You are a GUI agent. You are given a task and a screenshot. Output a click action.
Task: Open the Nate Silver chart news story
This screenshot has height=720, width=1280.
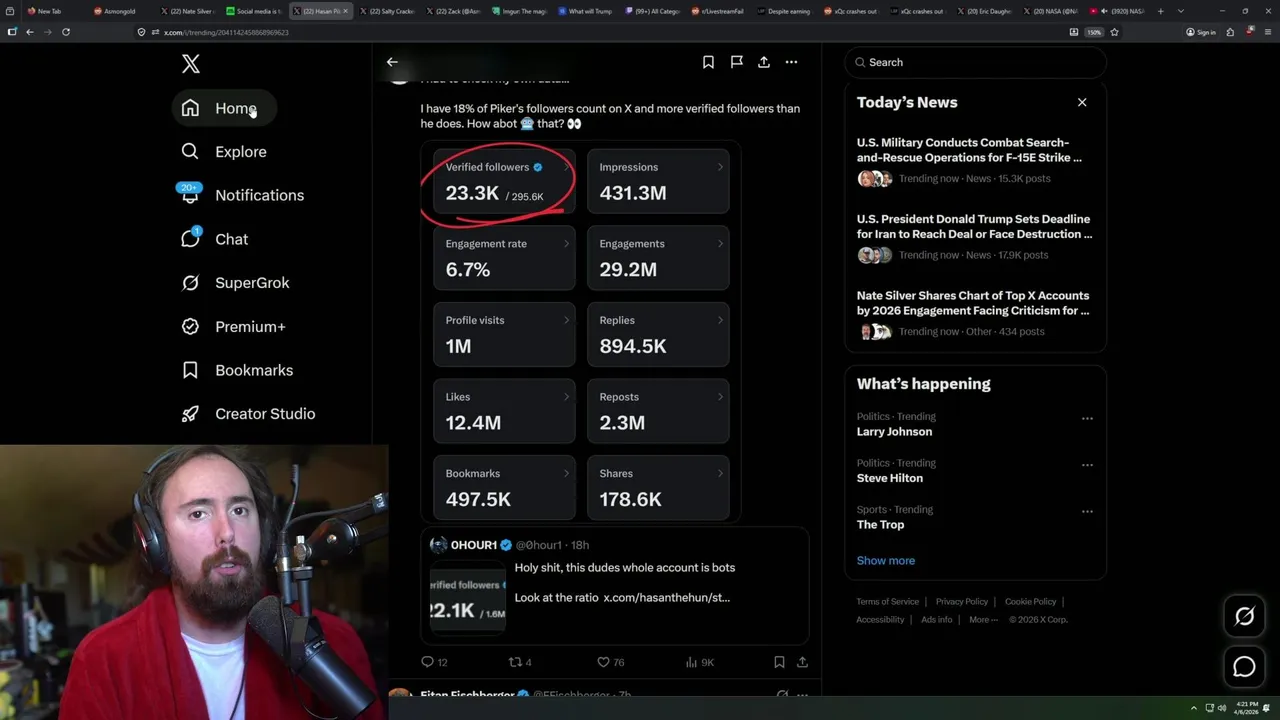tap(975, 313)
